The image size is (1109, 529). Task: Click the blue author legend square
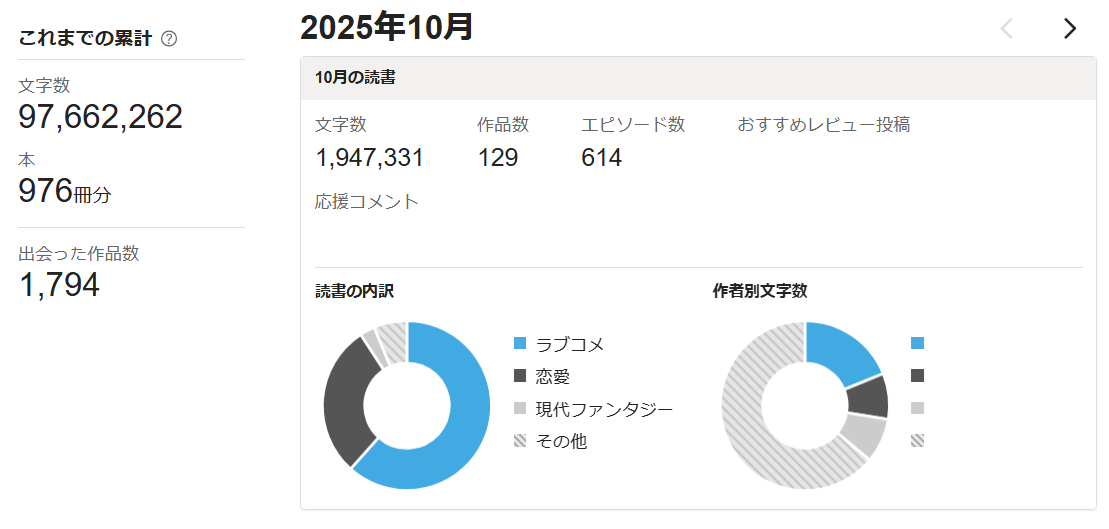[x=918, y=343]
